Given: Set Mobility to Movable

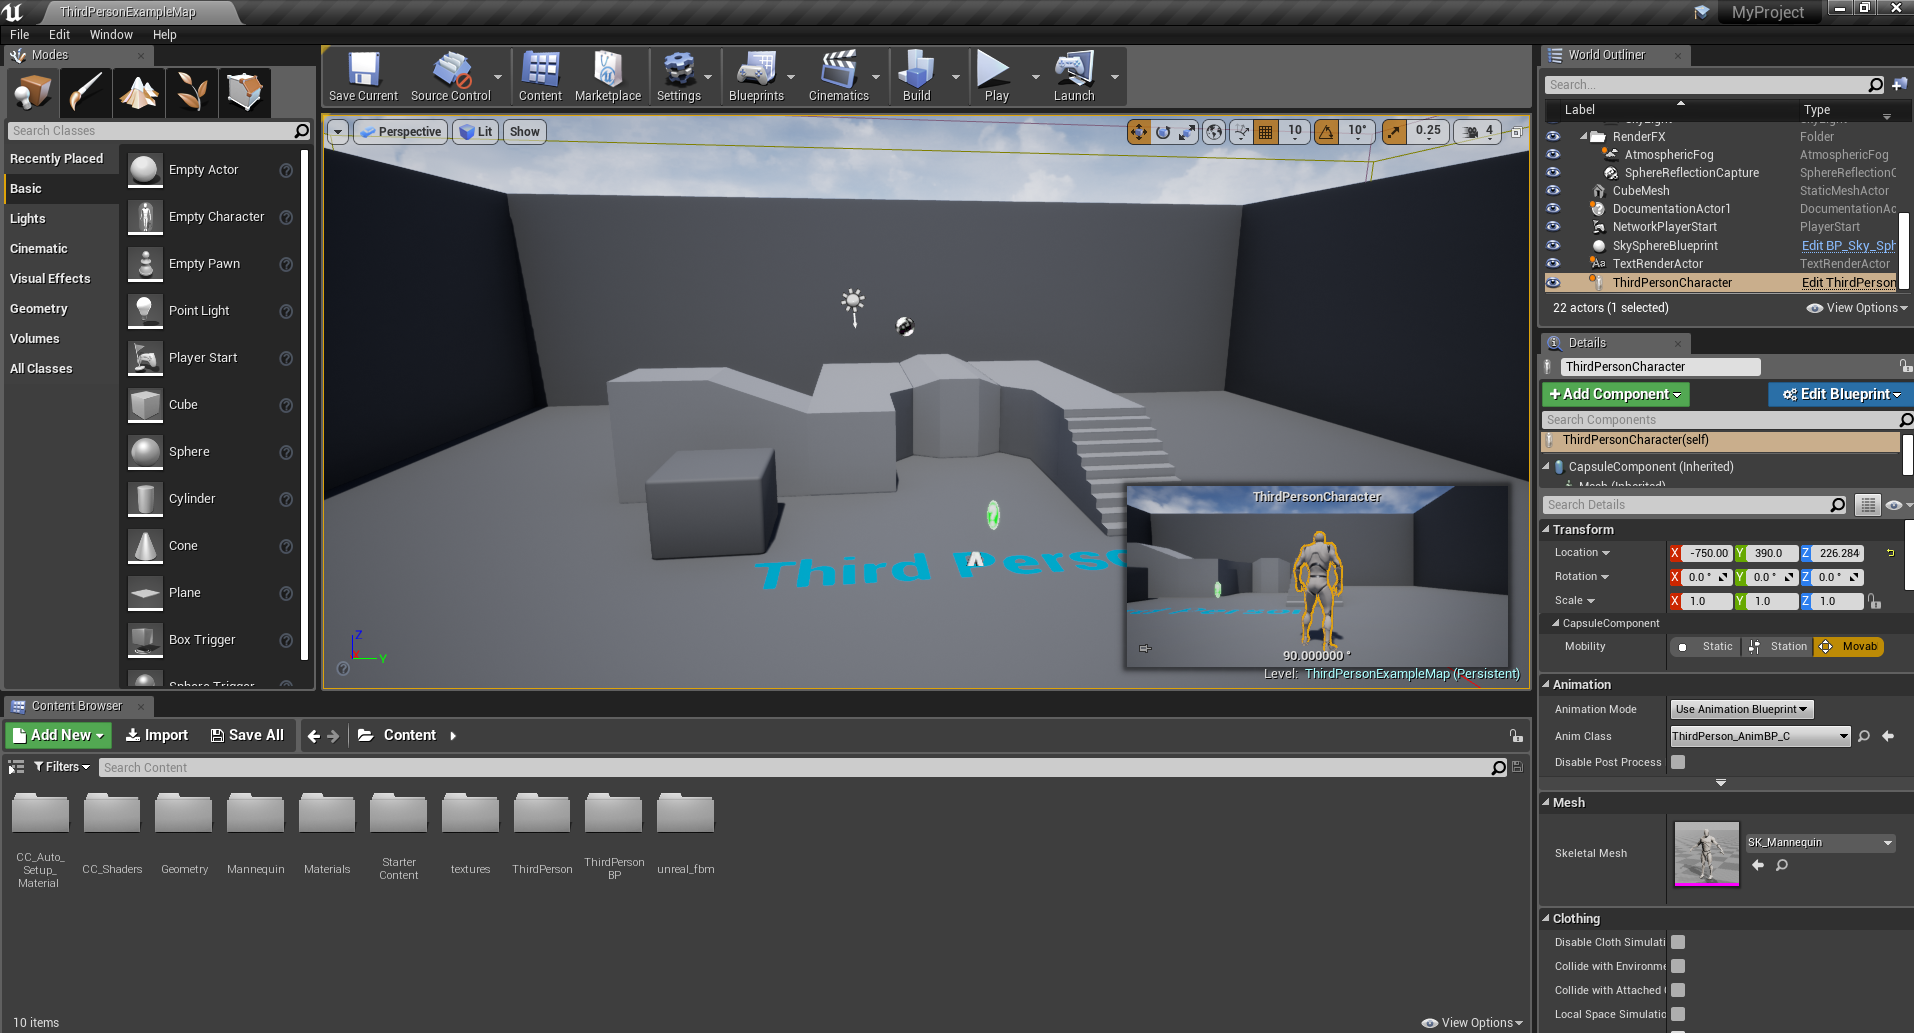Looking at the screenshot, I should pyautogui.click(x=1849, y=647).
